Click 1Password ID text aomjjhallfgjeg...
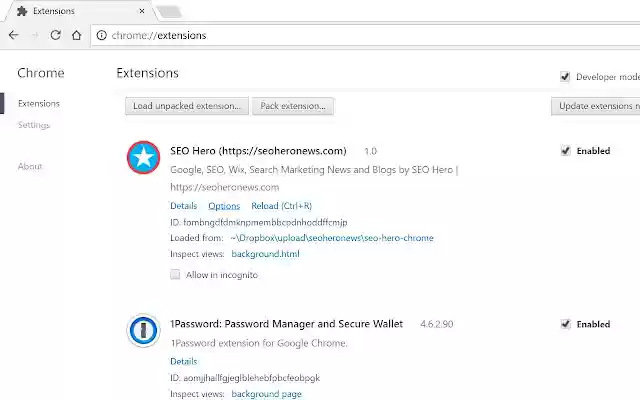This screenshot has height=400, width=640. pos(245,378)
